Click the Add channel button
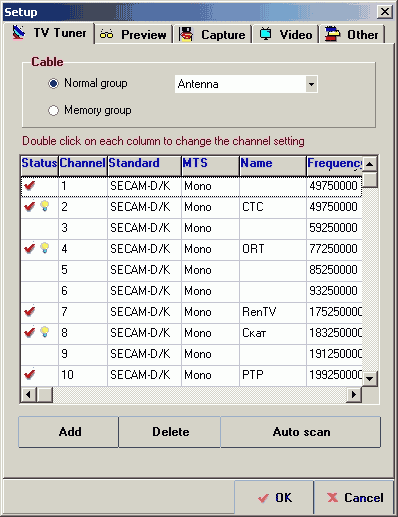Image resolution: width=398 pixels, height=517 pixels. pos(69,432)
